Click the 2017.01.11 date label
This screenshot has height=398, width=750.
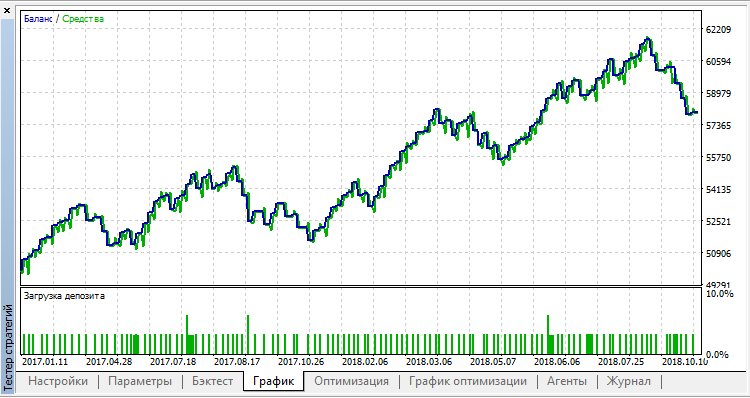[44, 361]
